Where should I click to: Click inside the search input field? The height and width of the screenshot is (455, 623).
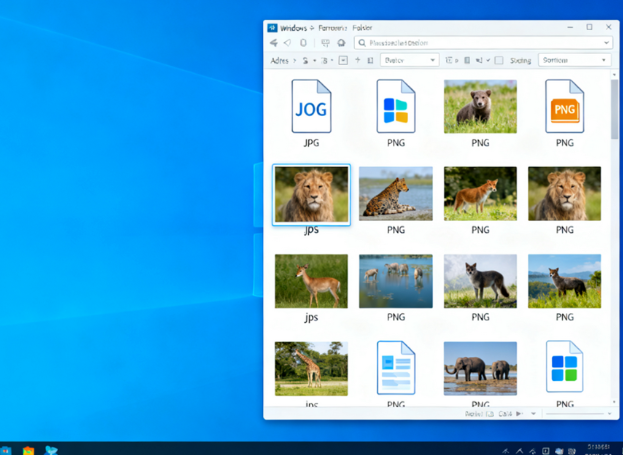point(483,43)
